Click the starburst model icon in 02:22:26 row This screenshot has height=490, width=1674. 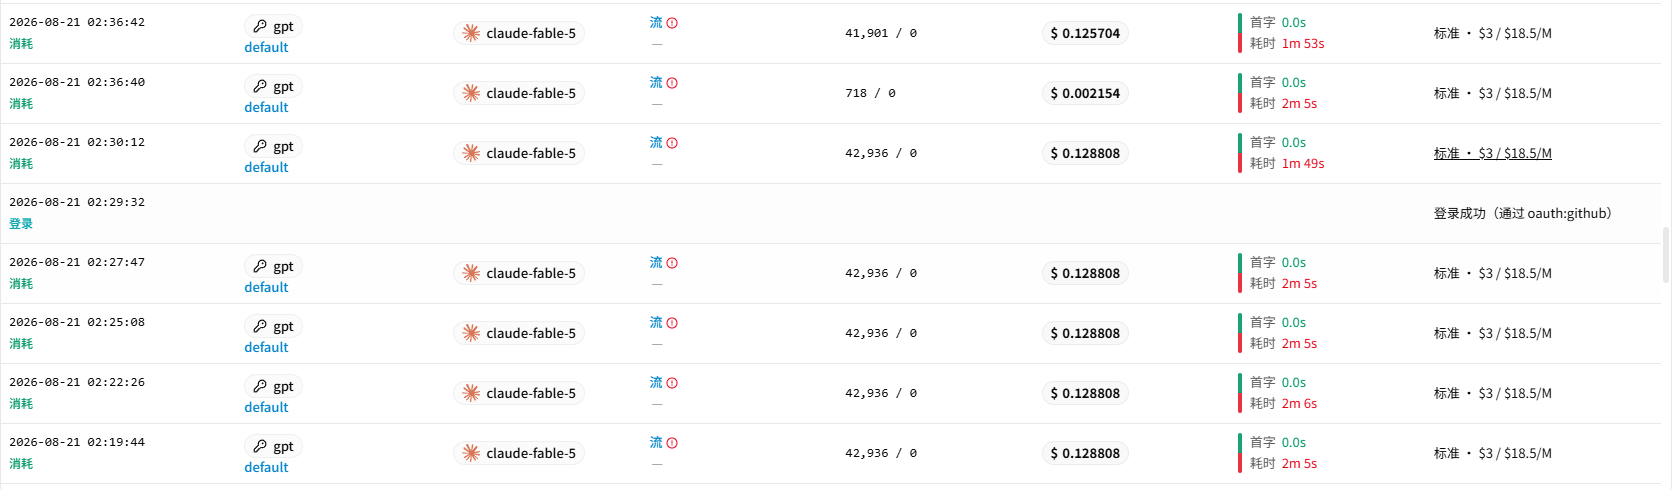(471, 393)
